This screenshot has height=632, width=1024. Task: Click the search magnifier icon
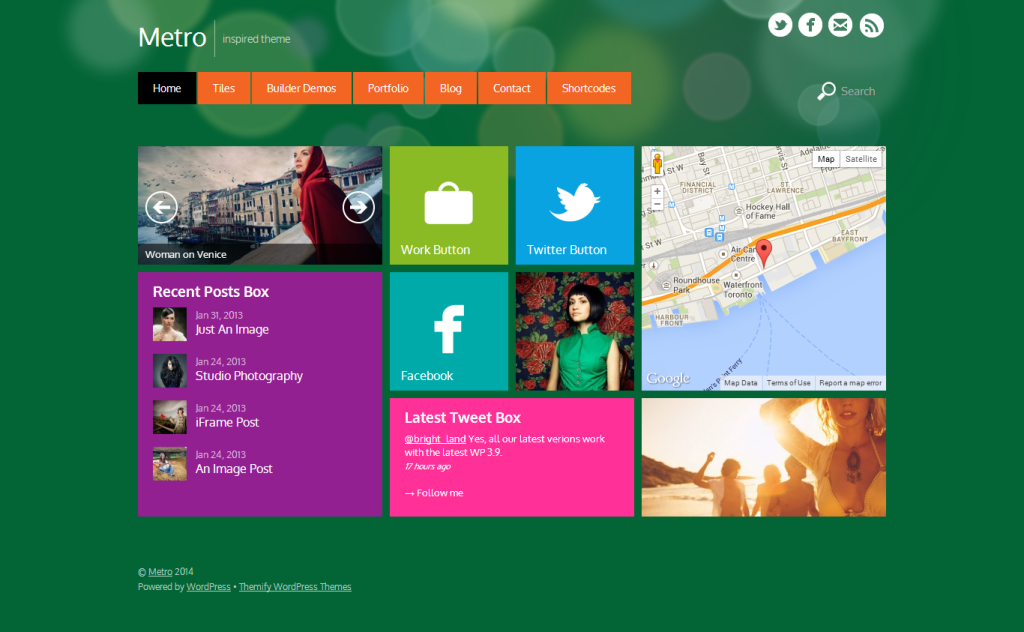[x=826, y=91]
